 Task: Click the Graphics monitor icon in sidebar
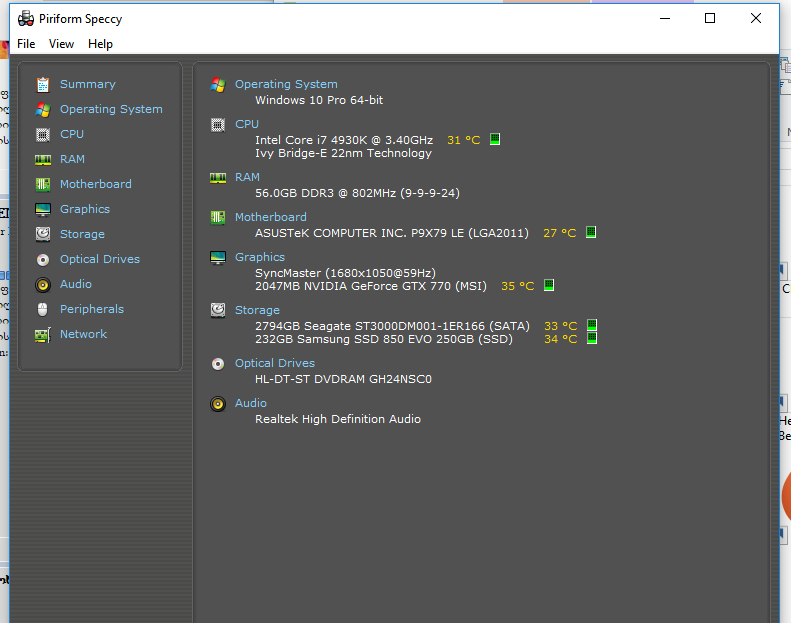[x=43, y=209]
